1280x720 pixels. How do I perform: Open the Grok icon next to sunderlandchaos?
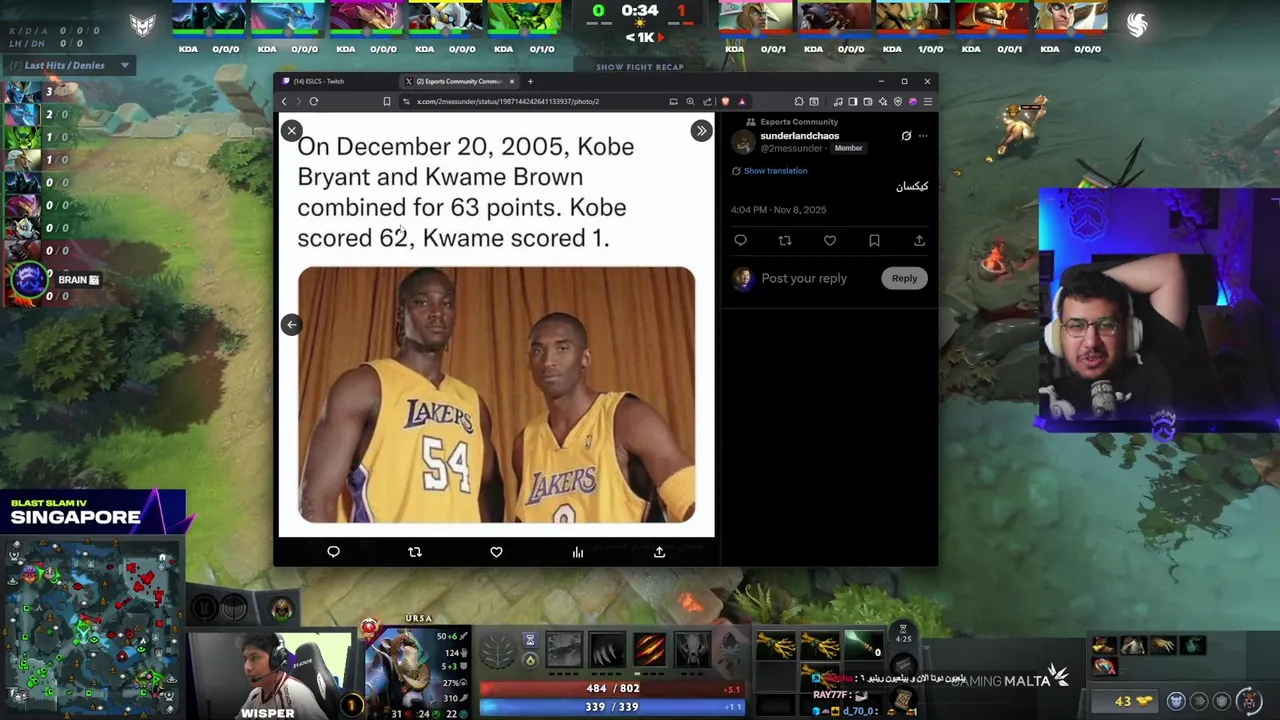[x=906, y=136]
